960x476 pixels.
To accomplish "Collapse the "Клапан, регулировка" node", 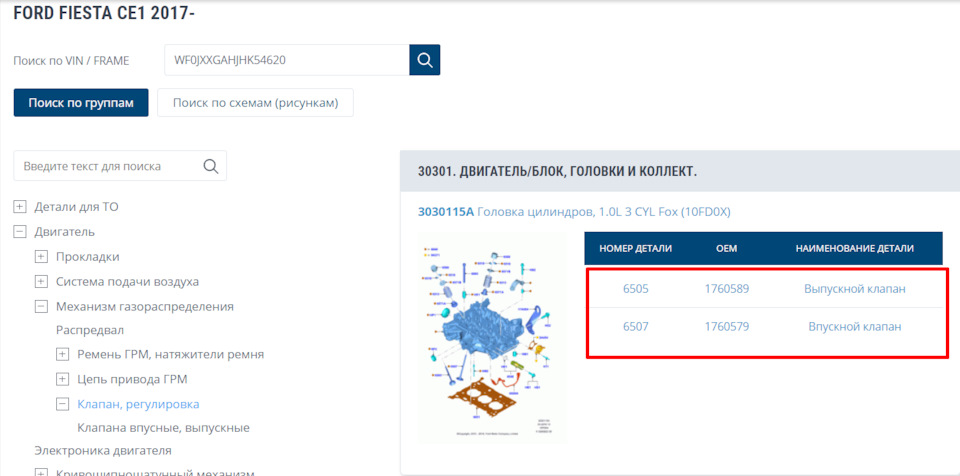I will click(62, 404).
